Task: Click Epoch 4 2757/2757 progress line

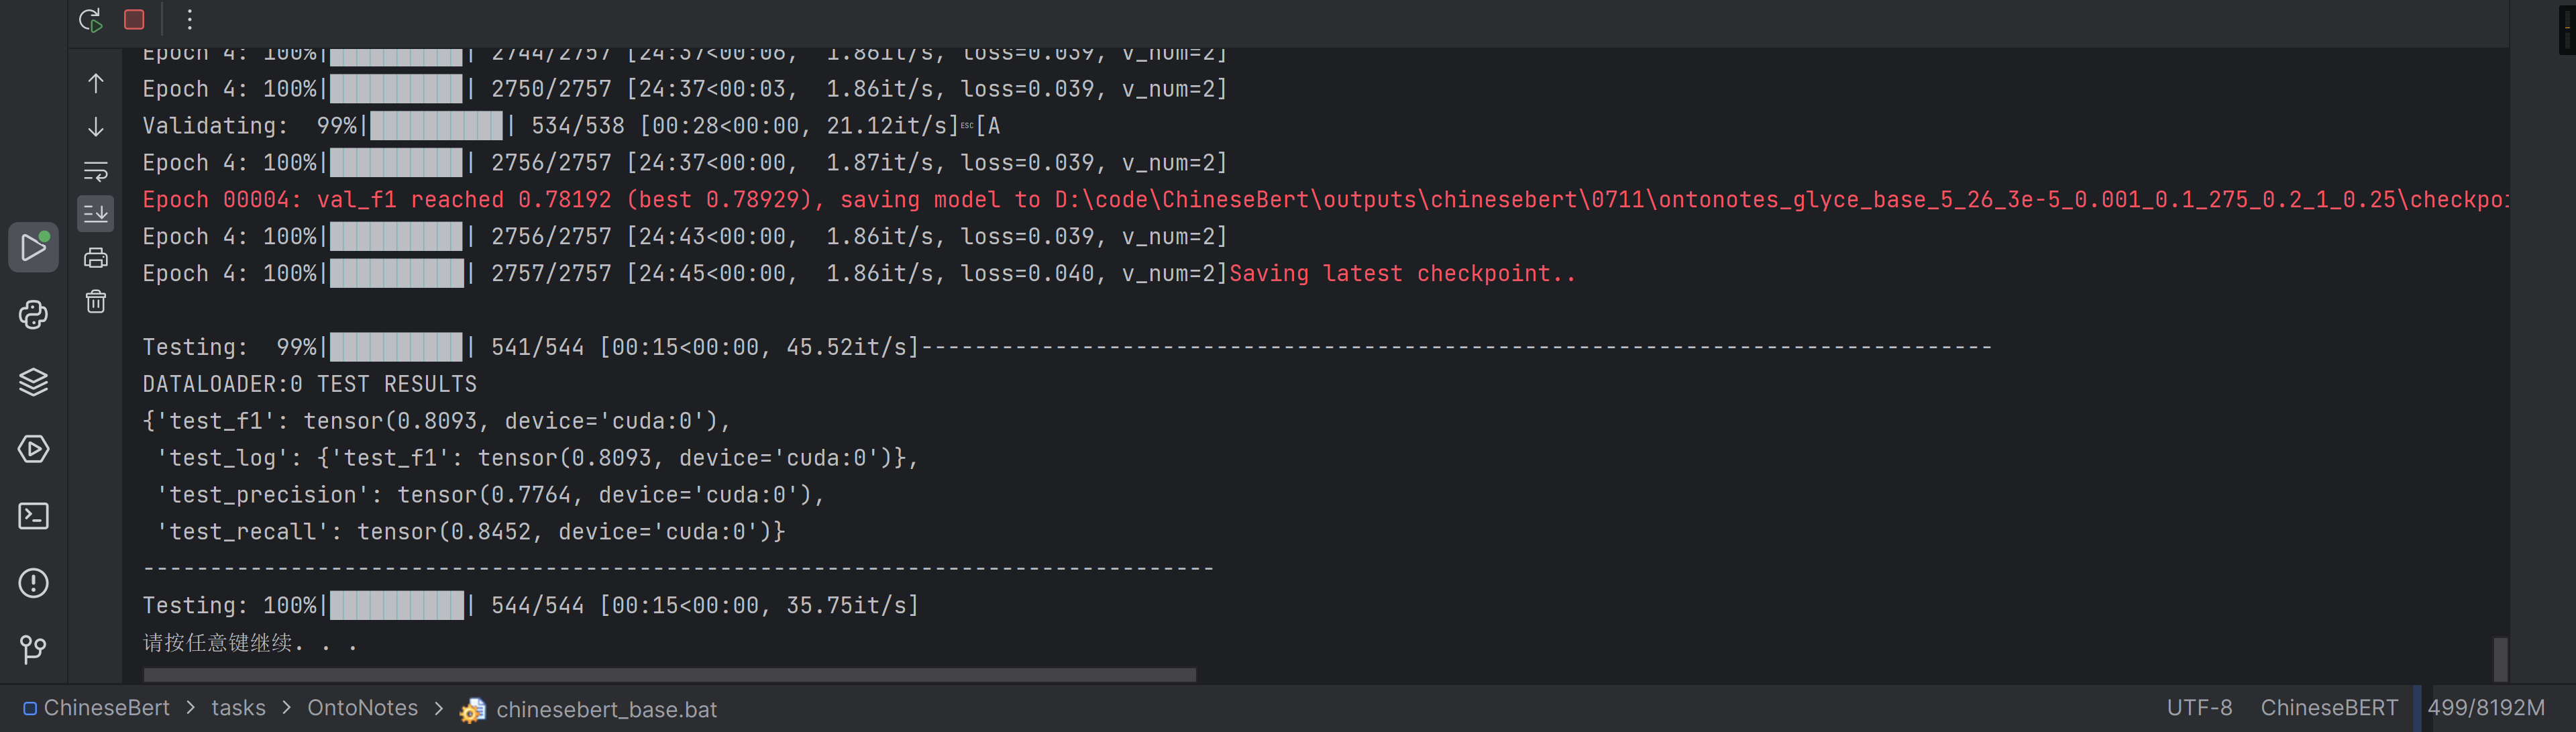Action: (684, 274)
